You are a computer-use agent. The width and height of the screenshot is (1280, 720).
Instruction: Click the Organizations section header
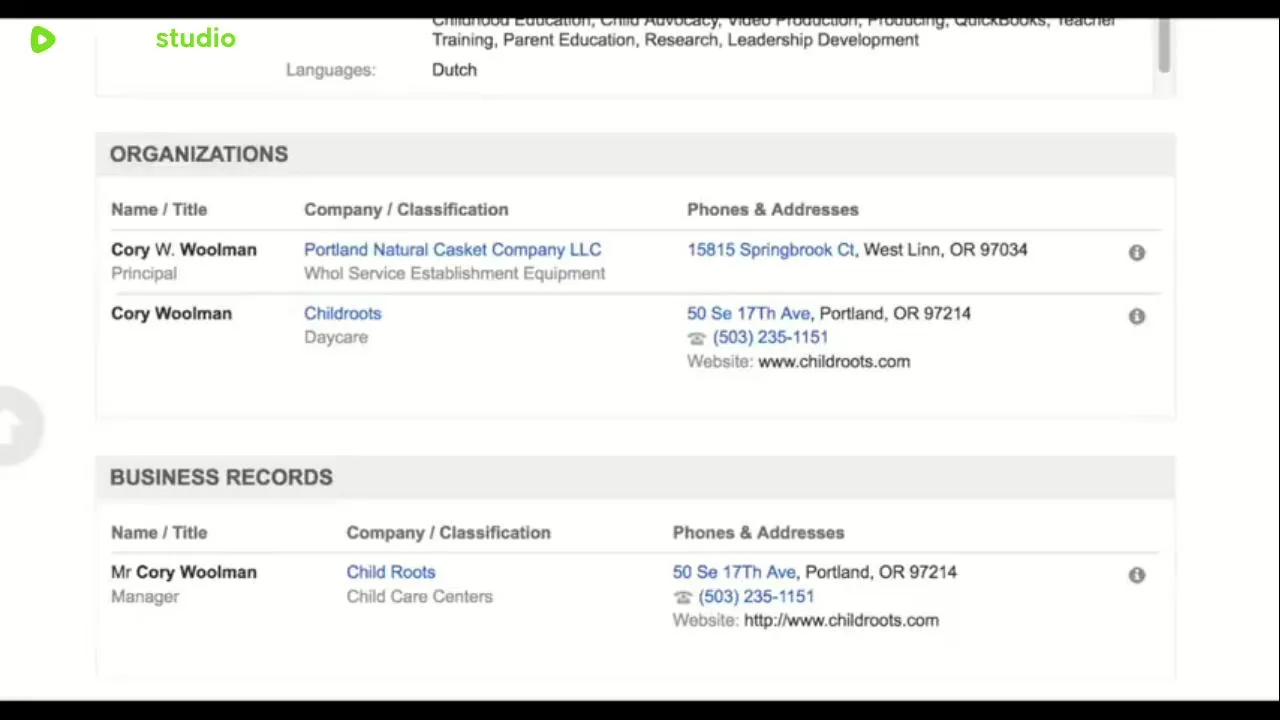[x=199, y=154]
